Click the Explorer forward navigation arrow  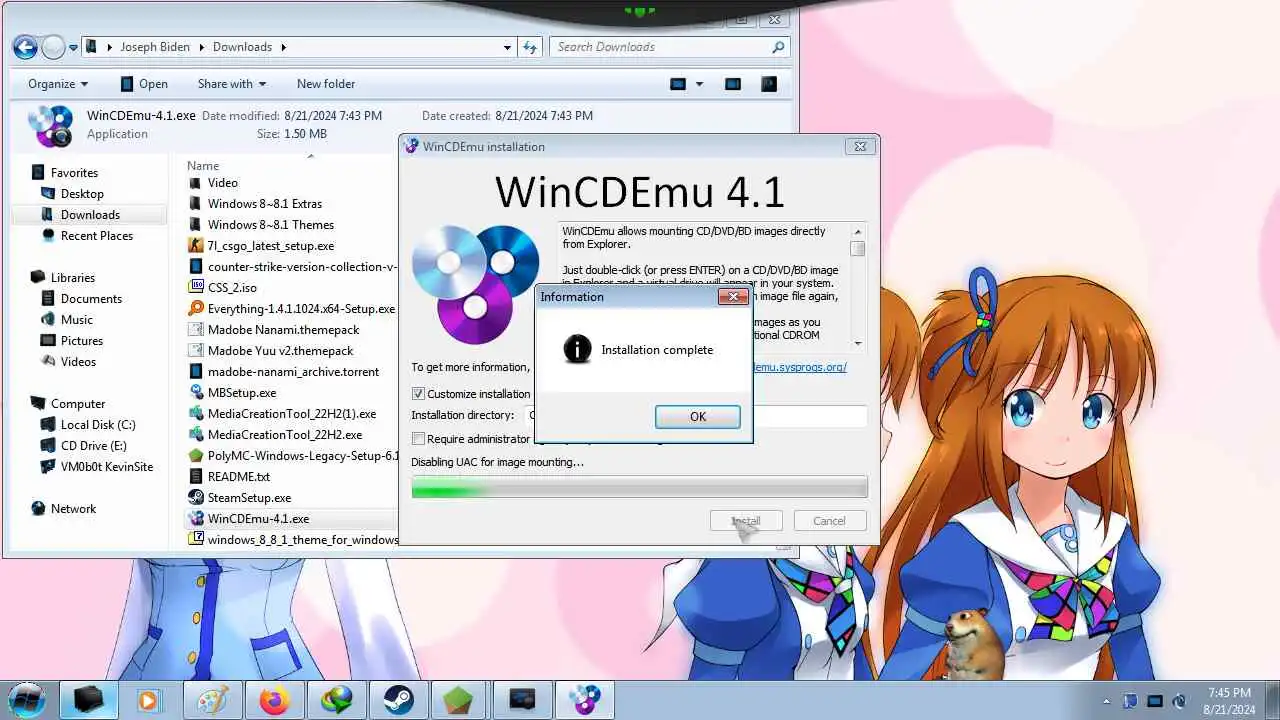pos(53,47)
